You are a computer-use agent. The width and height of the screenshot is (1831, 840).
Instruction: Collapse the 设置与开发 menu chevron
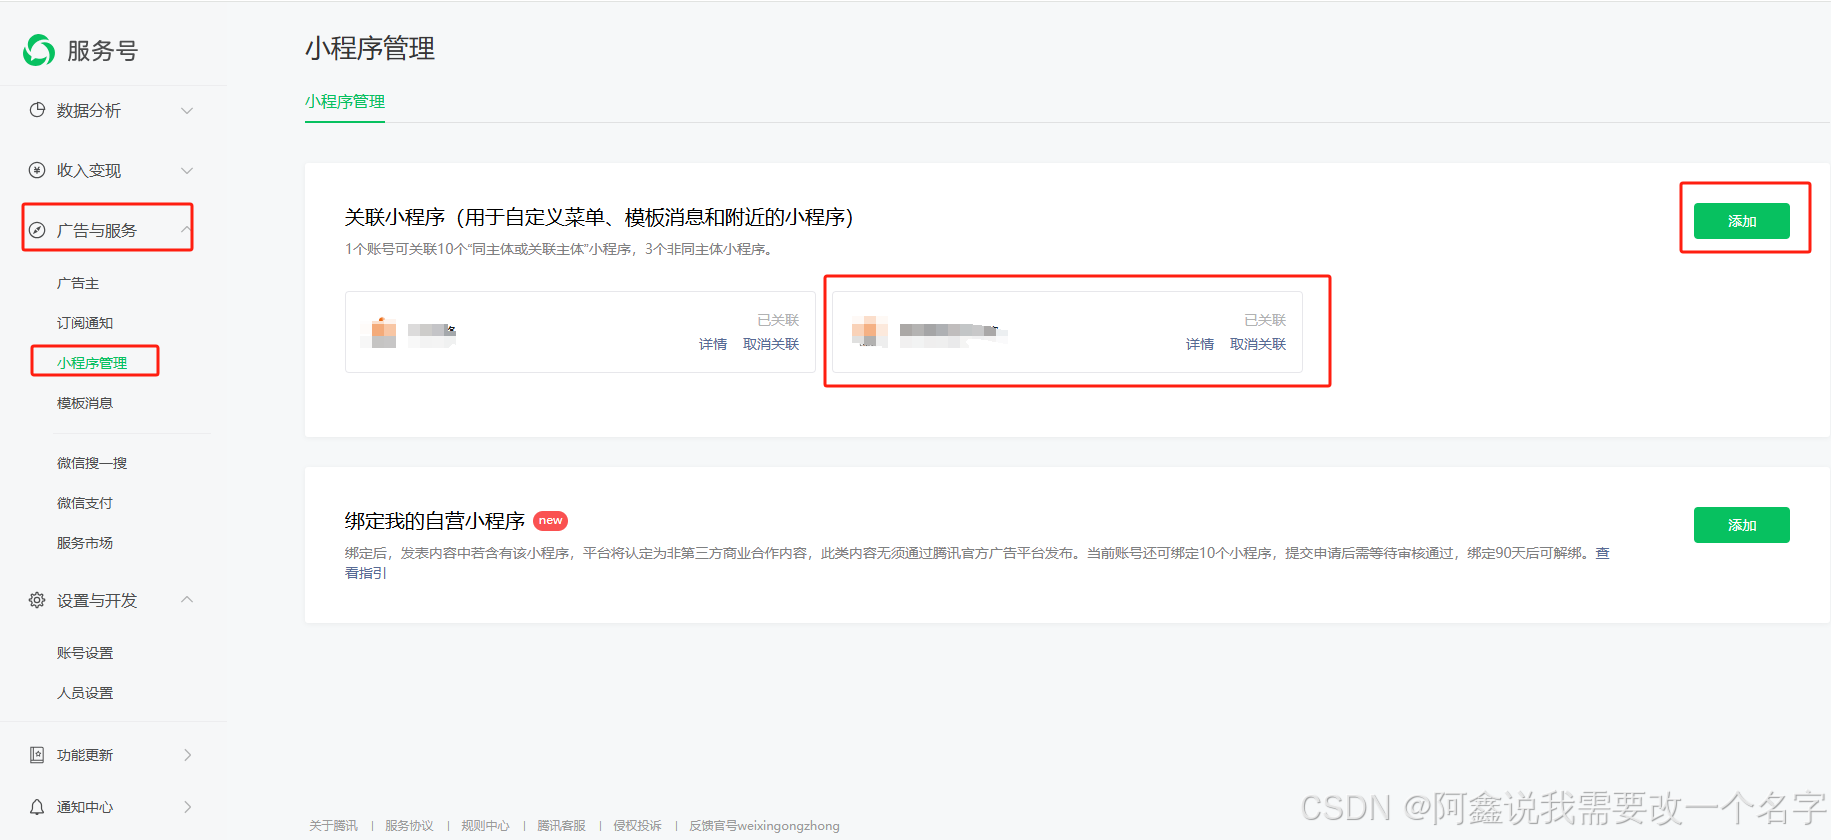(187, 599)
